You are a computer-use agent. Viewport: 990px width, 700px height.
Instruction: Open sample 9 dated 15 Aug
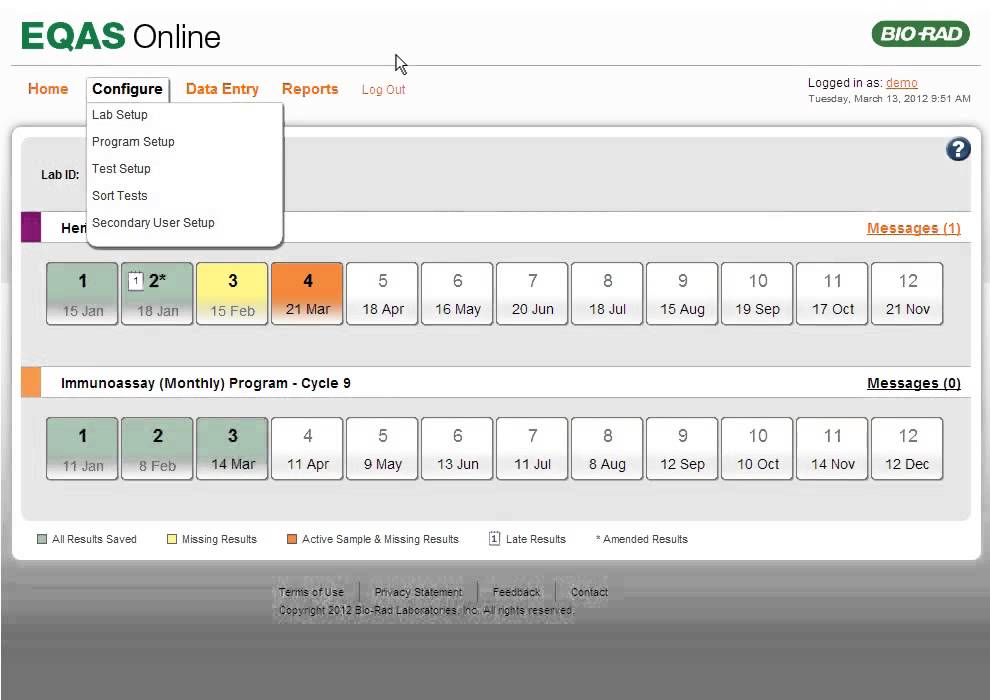click(x=683, y=294)
